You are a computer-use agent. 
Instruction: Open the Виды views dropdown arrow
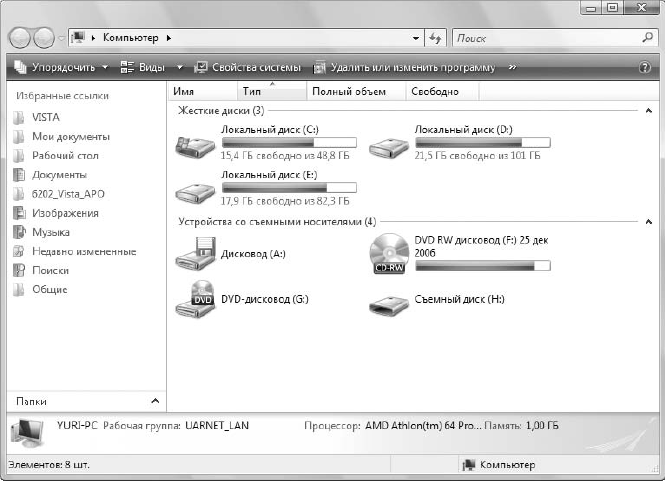tap(180, 67)
